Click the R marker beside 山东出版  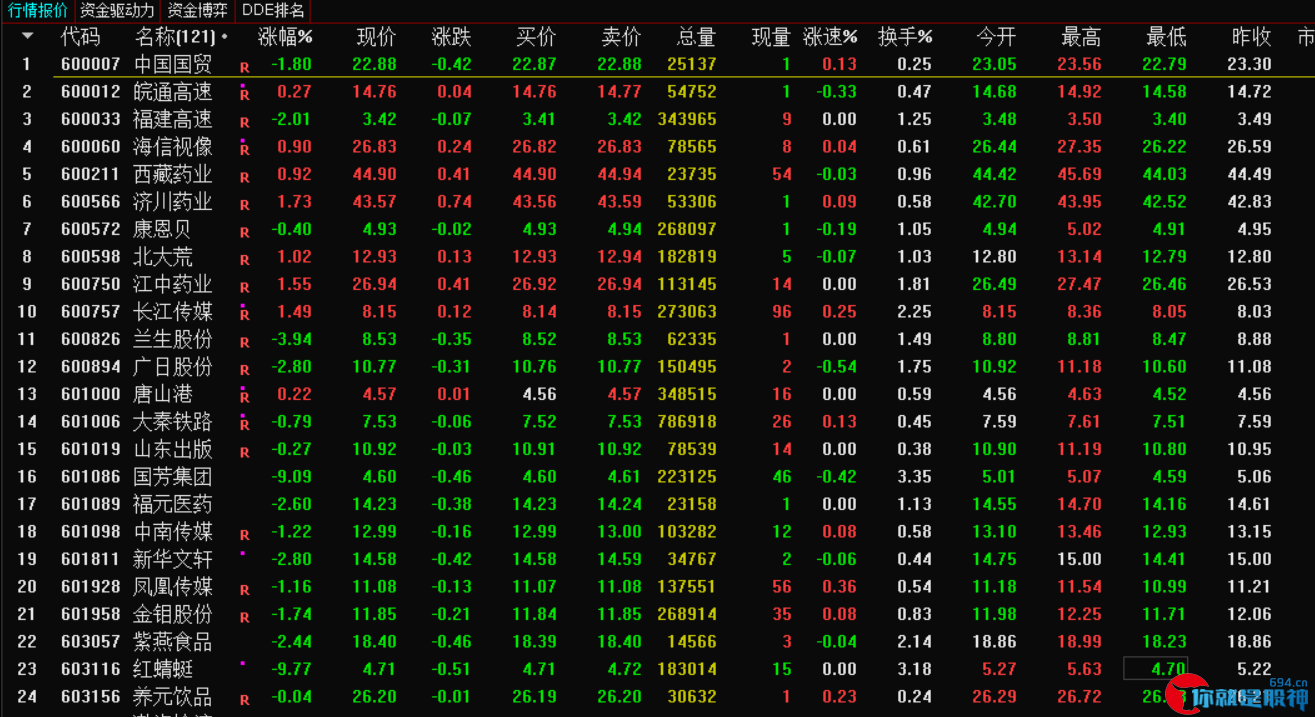pyautogui.click(x=244, y=452)
